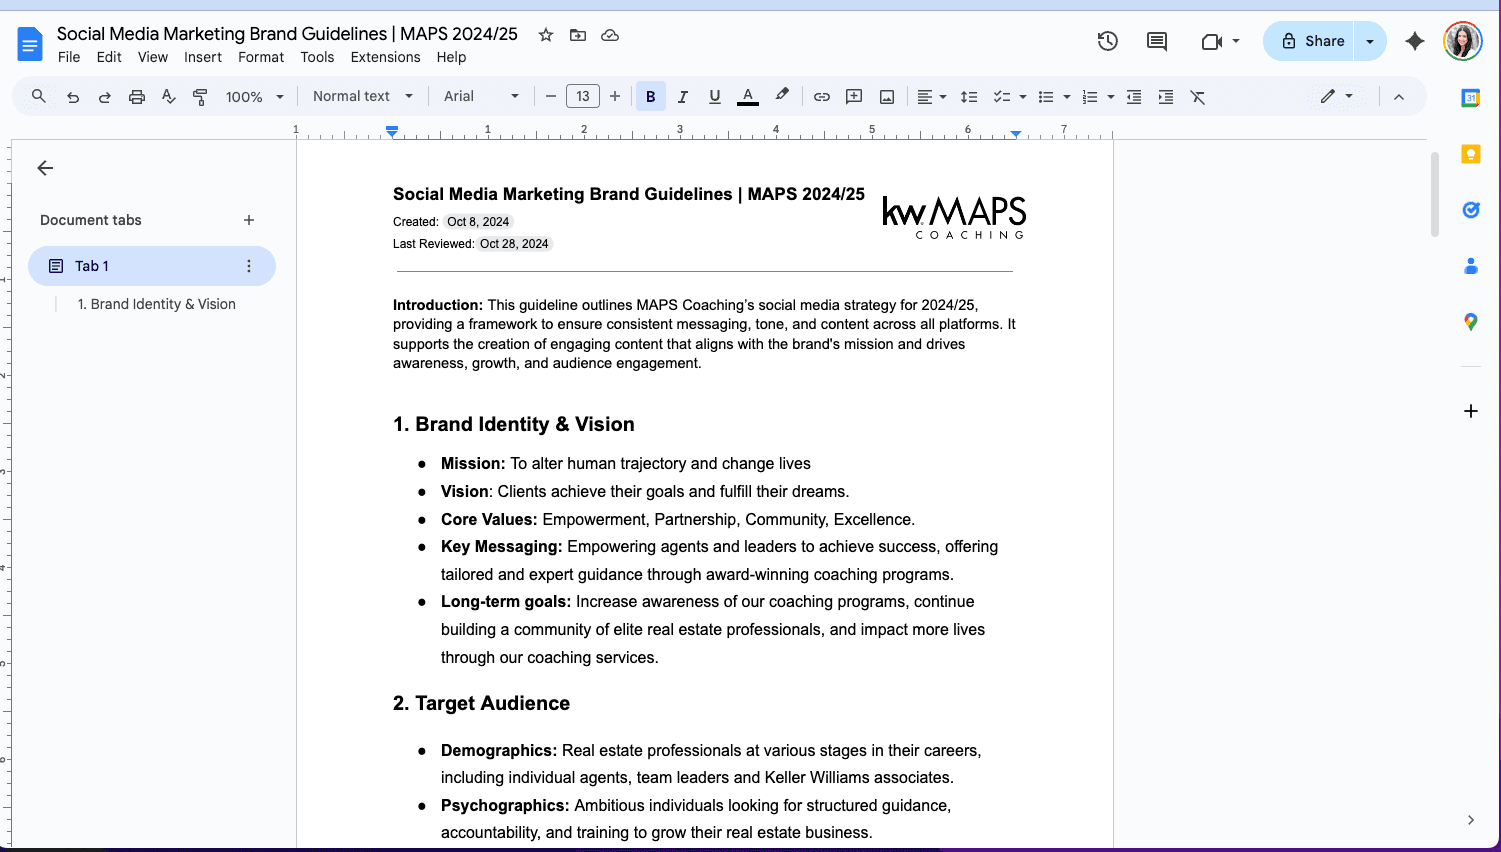Click the print icon in toolbar
Image resolution: width=1501 pixels, height=852 pixels.
137,97
